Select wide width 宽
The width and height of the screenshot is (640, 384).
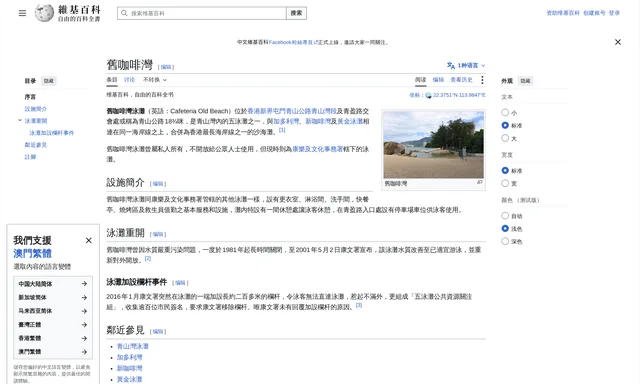click(x=505, y=183)
